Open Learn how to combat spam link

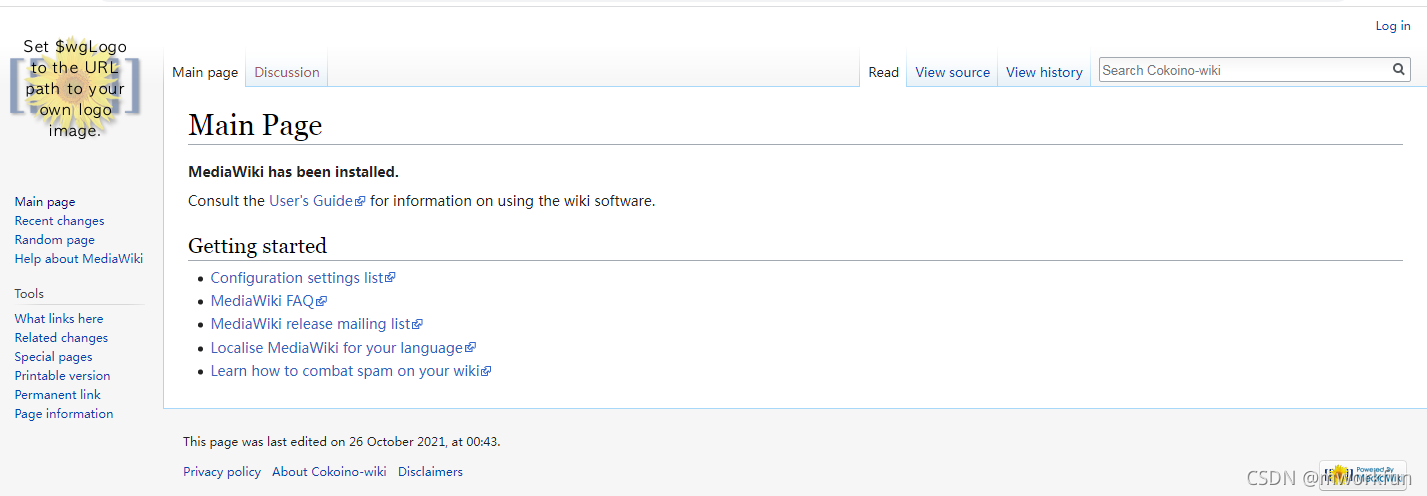(x=351, y=371)
